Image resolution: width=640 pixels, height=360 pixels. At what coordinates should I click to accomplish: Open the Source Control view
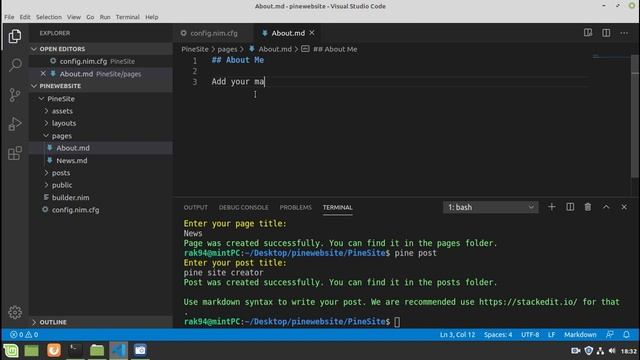click(x=15, y=95)
